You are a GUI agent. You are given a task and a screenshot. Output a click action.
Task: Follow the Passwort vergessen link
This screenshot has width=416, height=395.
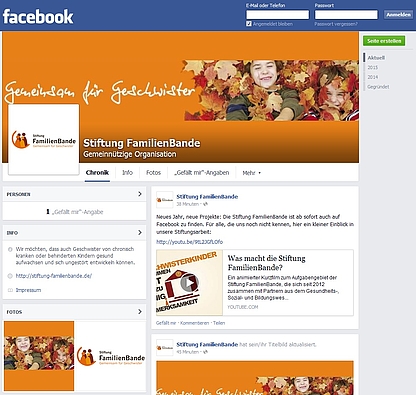(336, 24)
